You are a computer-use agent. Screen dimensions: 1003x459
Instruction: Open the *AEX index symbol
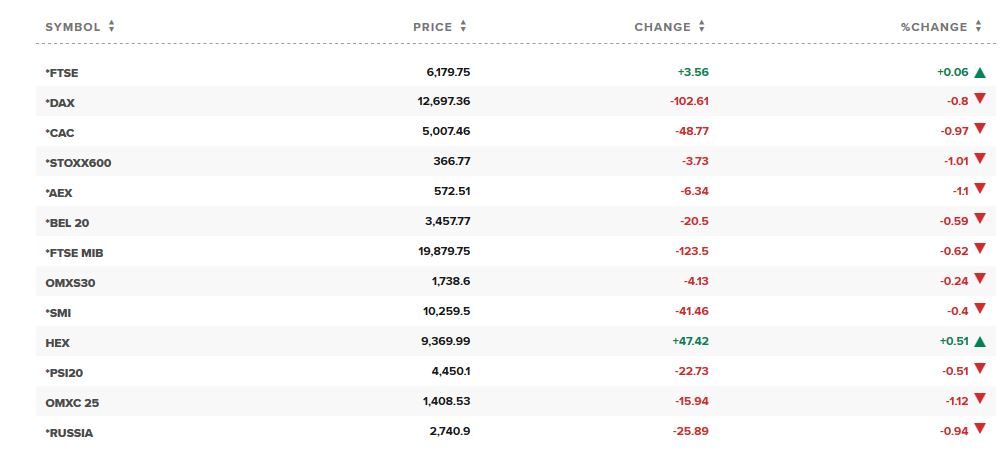point(59,193)
